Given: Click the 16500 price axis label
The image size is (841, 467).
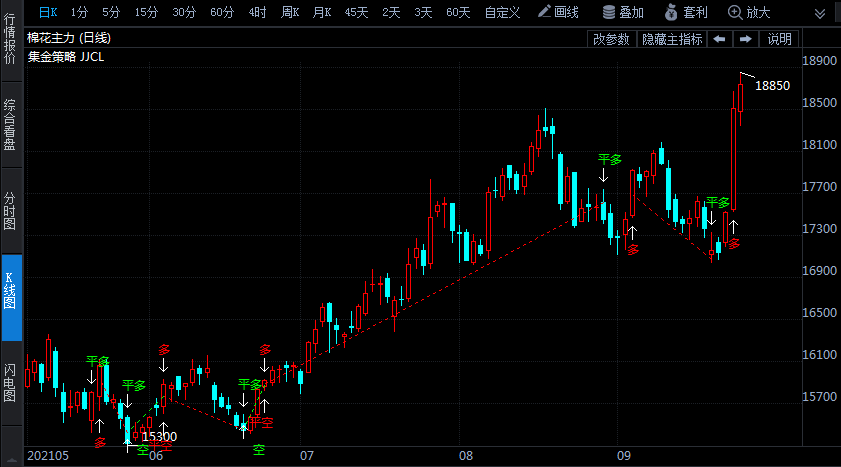Looking at the screenshot, I should [819, 313].
